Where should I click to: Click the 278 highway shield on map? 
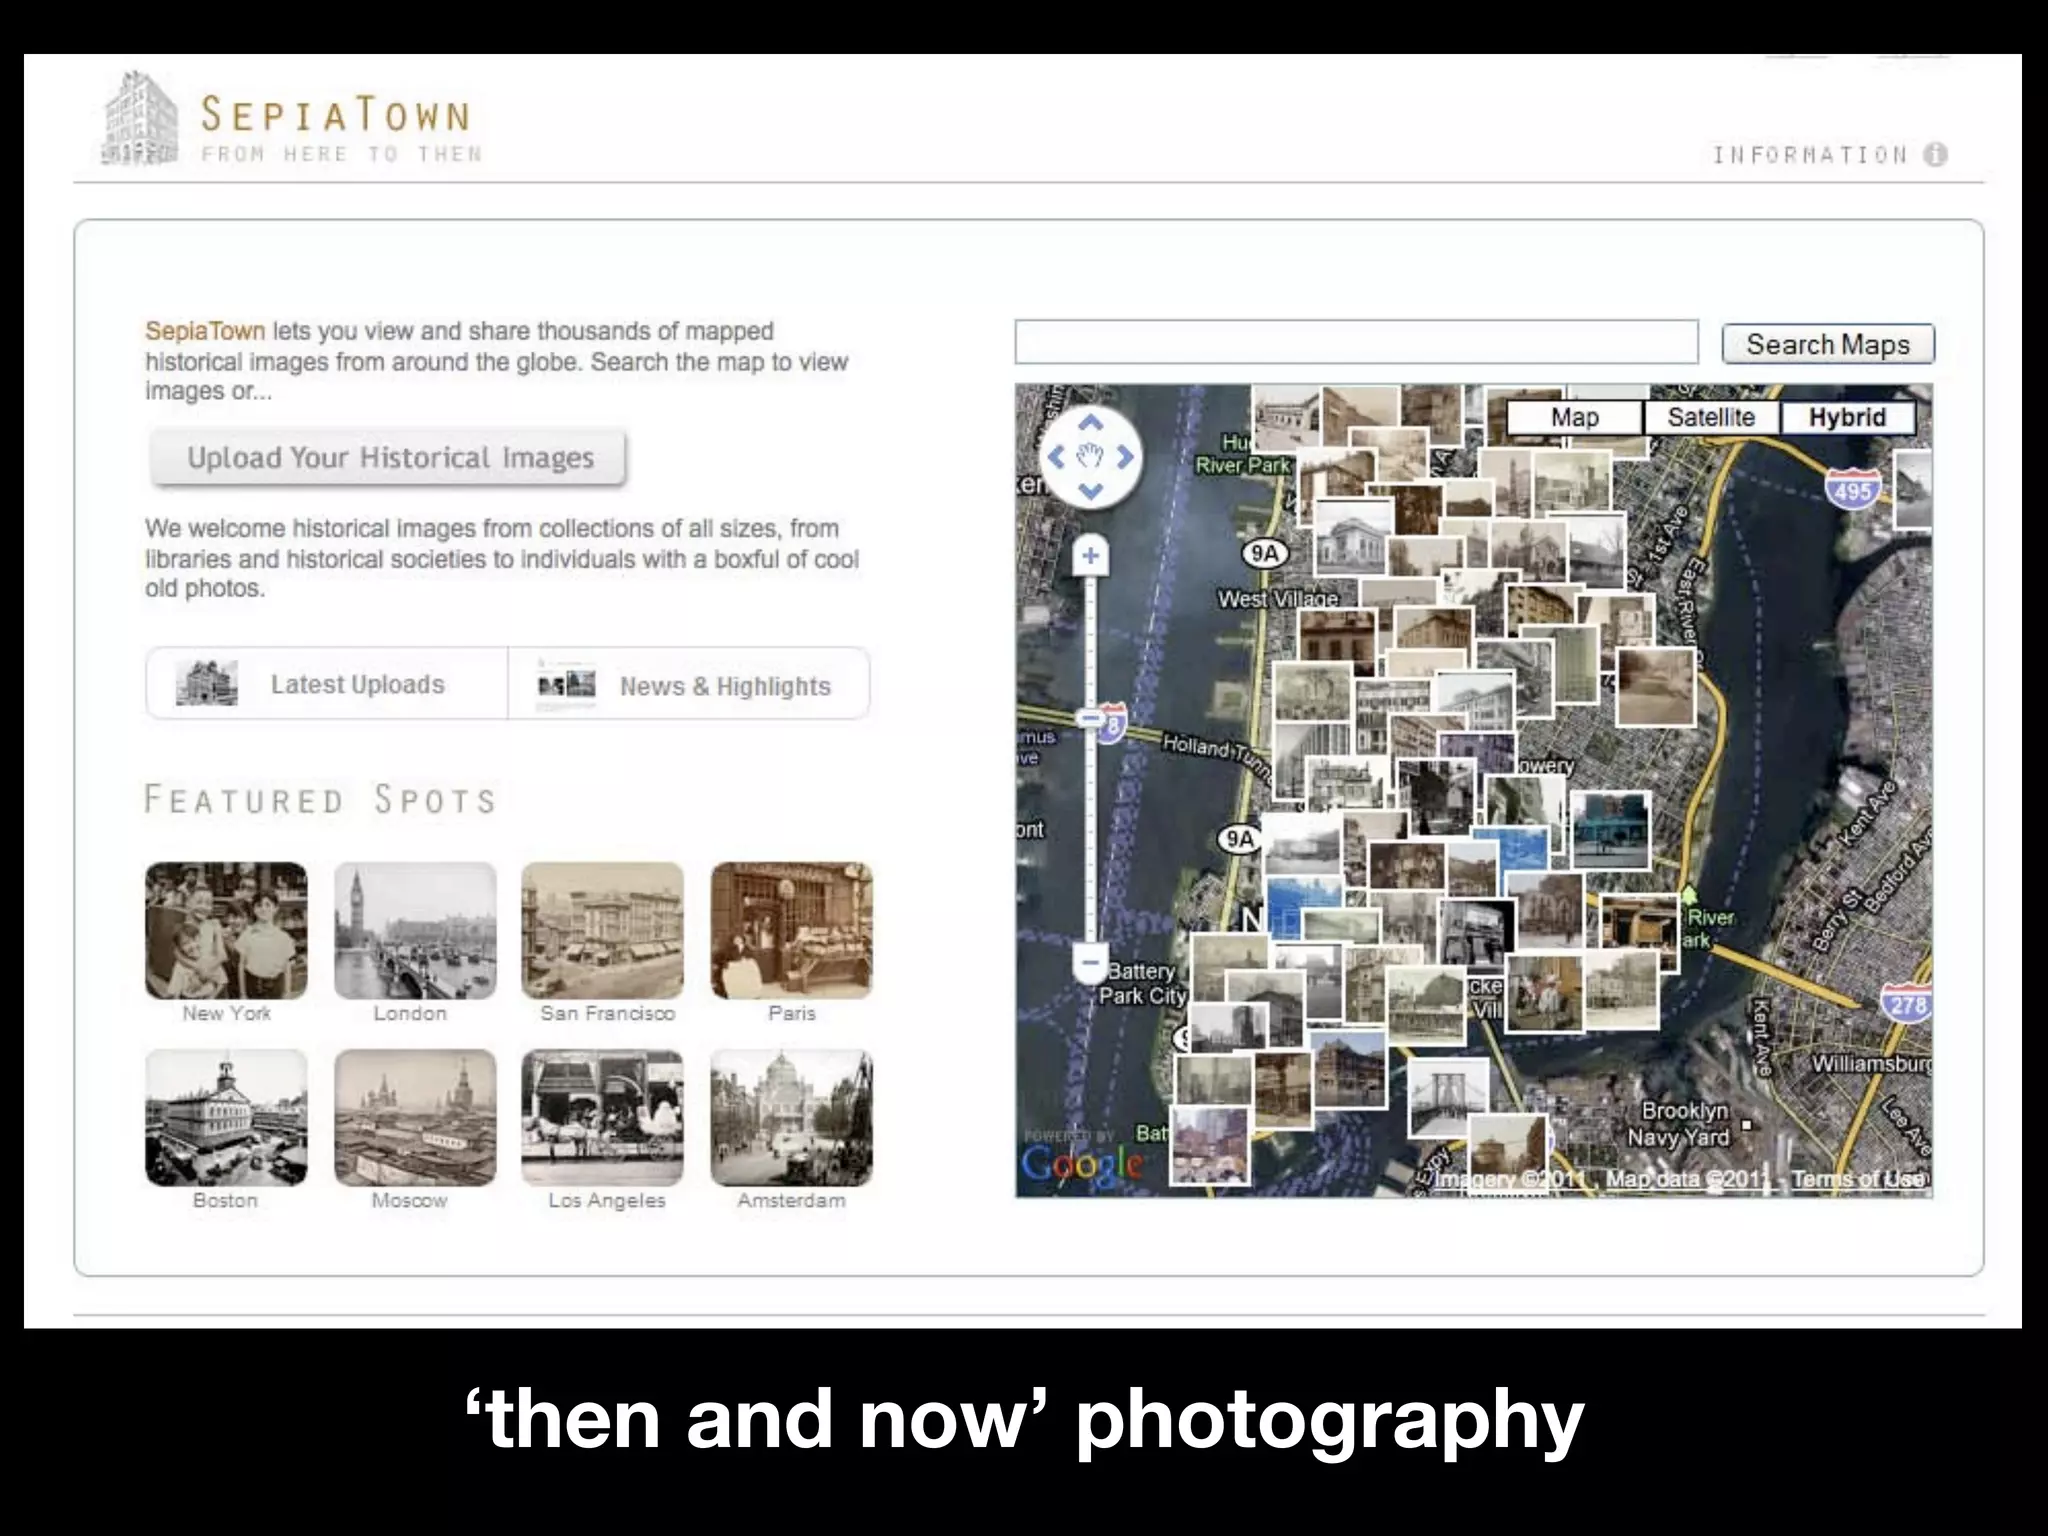pyautogui.click(x=1907, y=1003)
